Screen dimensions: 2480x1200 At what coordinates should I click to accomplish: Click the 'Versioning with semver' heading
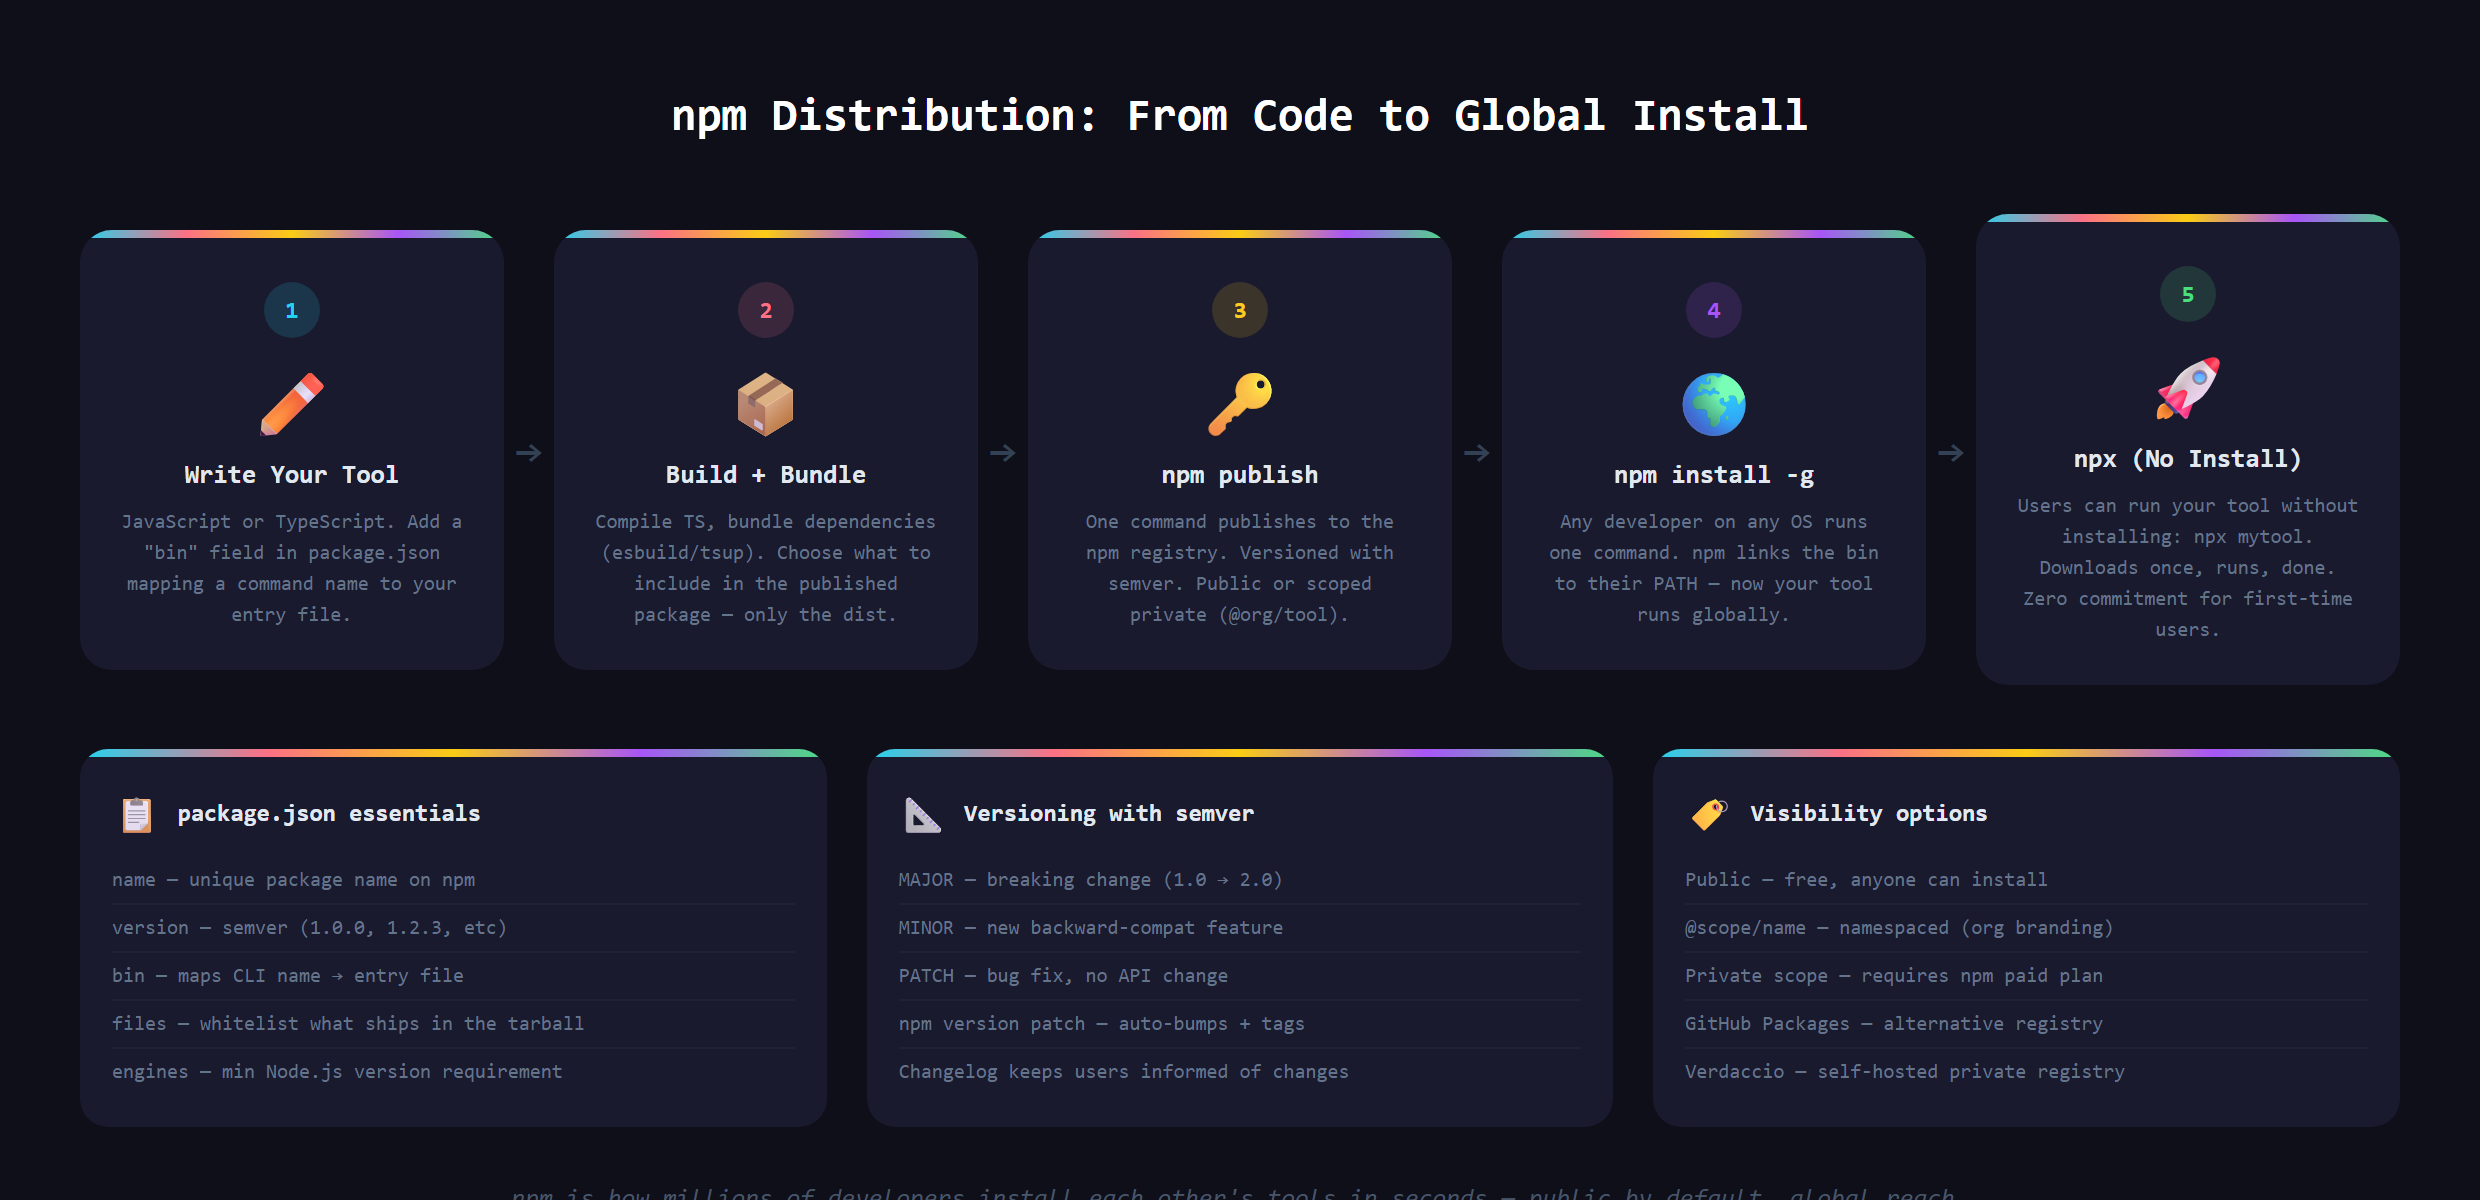pos(1109,814)
